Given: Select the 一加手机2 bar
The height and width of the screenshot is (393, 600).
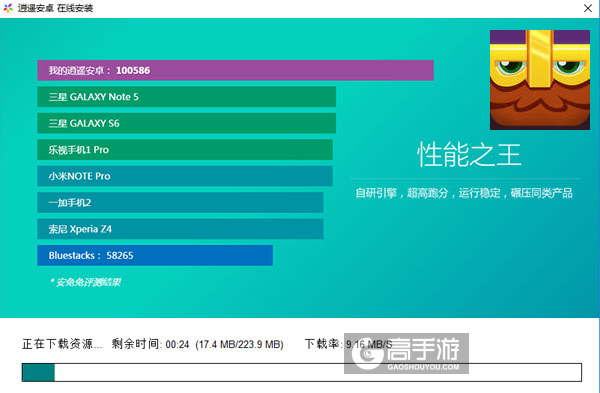Looking at the screenshot, I should click(180, 202).
